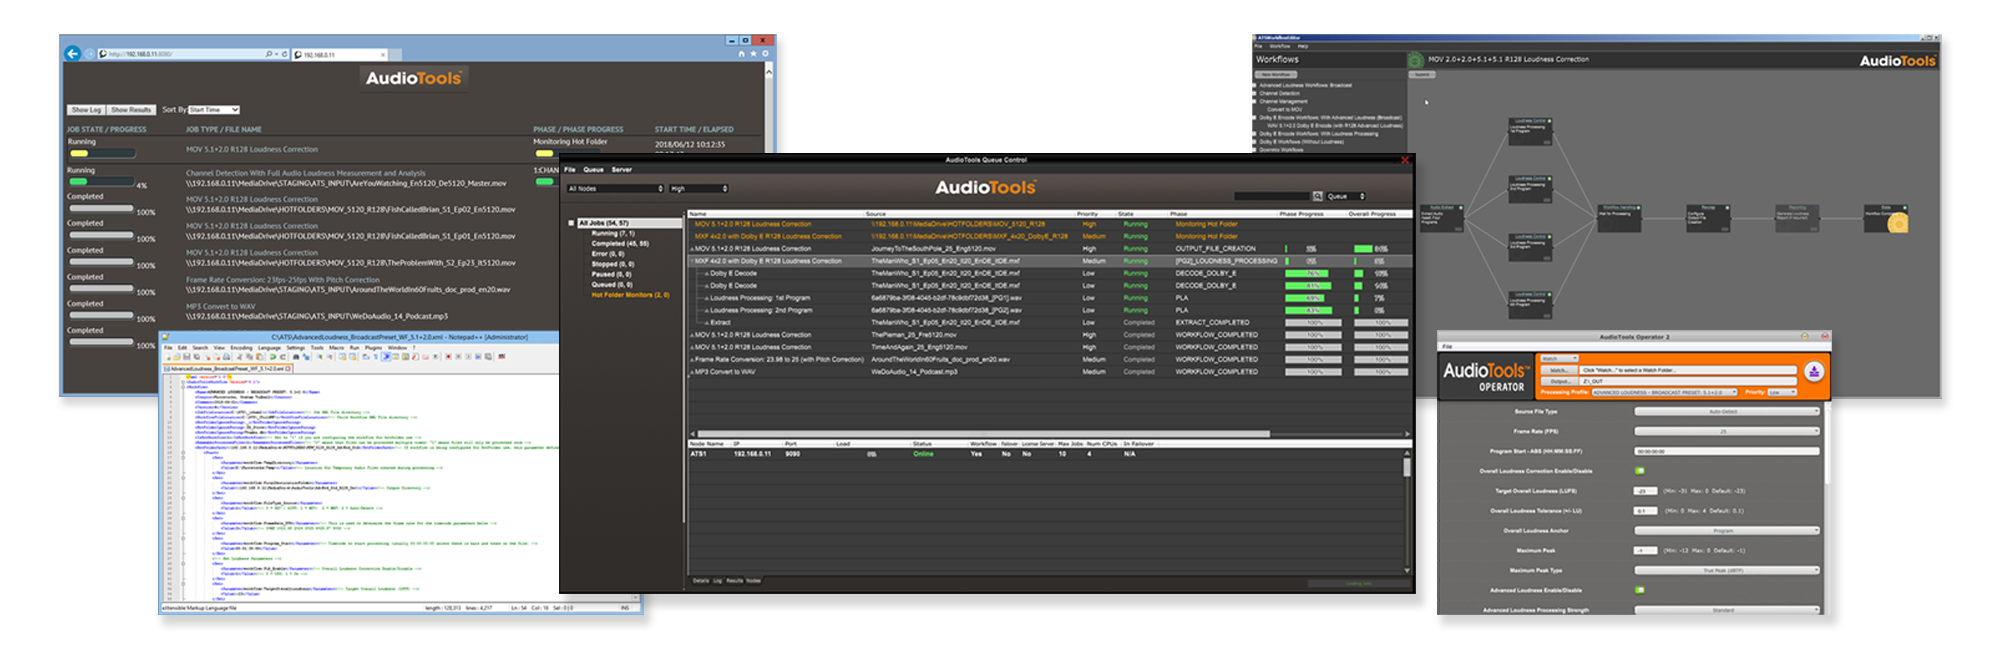The width and height of the screenshot is (2000, 650).
Task: Expand the JourneyToTheSouthPole MOV job row
Action: pyautogui.click(x=691, y=249)
